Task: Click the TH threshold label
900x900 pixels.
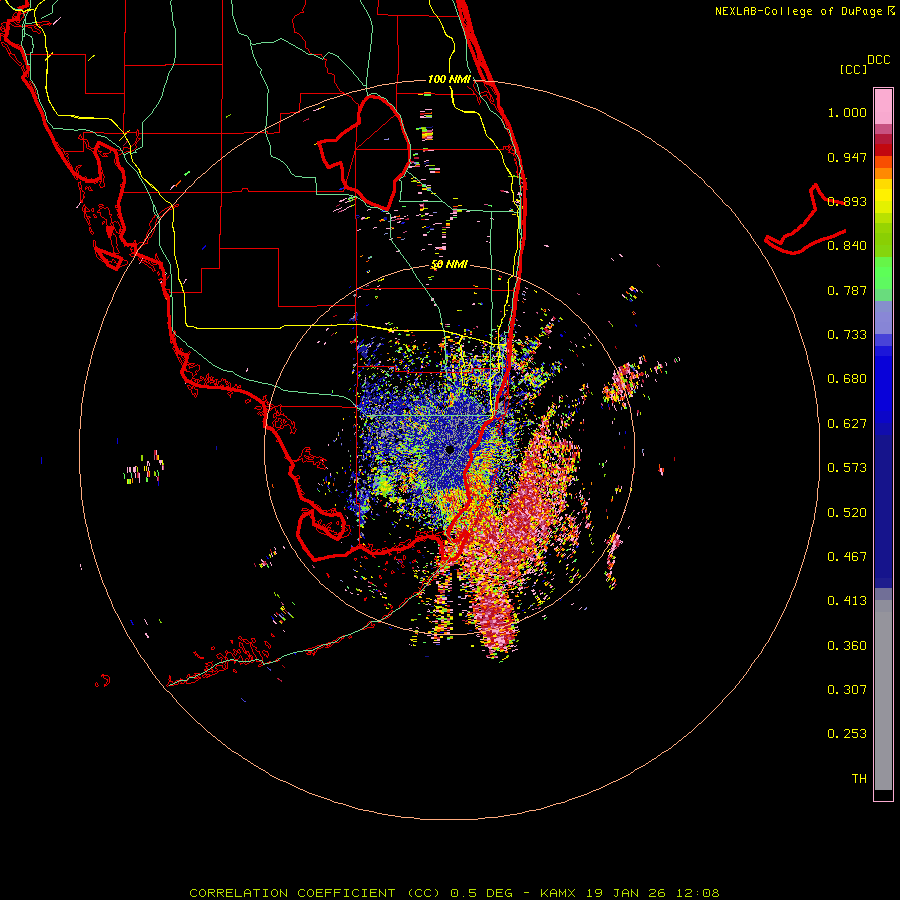Action: tap(859, 779)
